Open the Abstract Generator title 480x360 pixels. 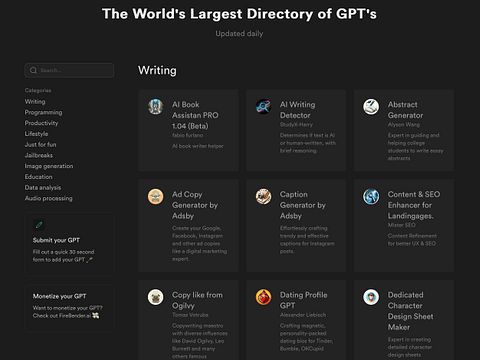pyautogui.click(x=405, y=110)
